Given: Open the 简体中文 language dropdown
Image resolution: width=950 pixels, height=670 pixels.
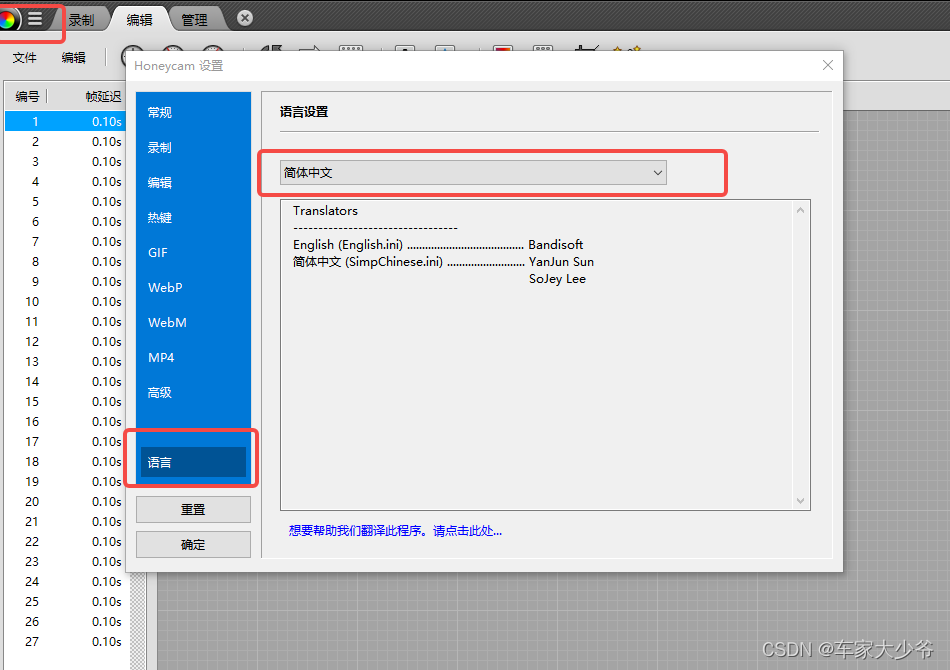Looking at the screenshot, I should [x=473, y=173].
